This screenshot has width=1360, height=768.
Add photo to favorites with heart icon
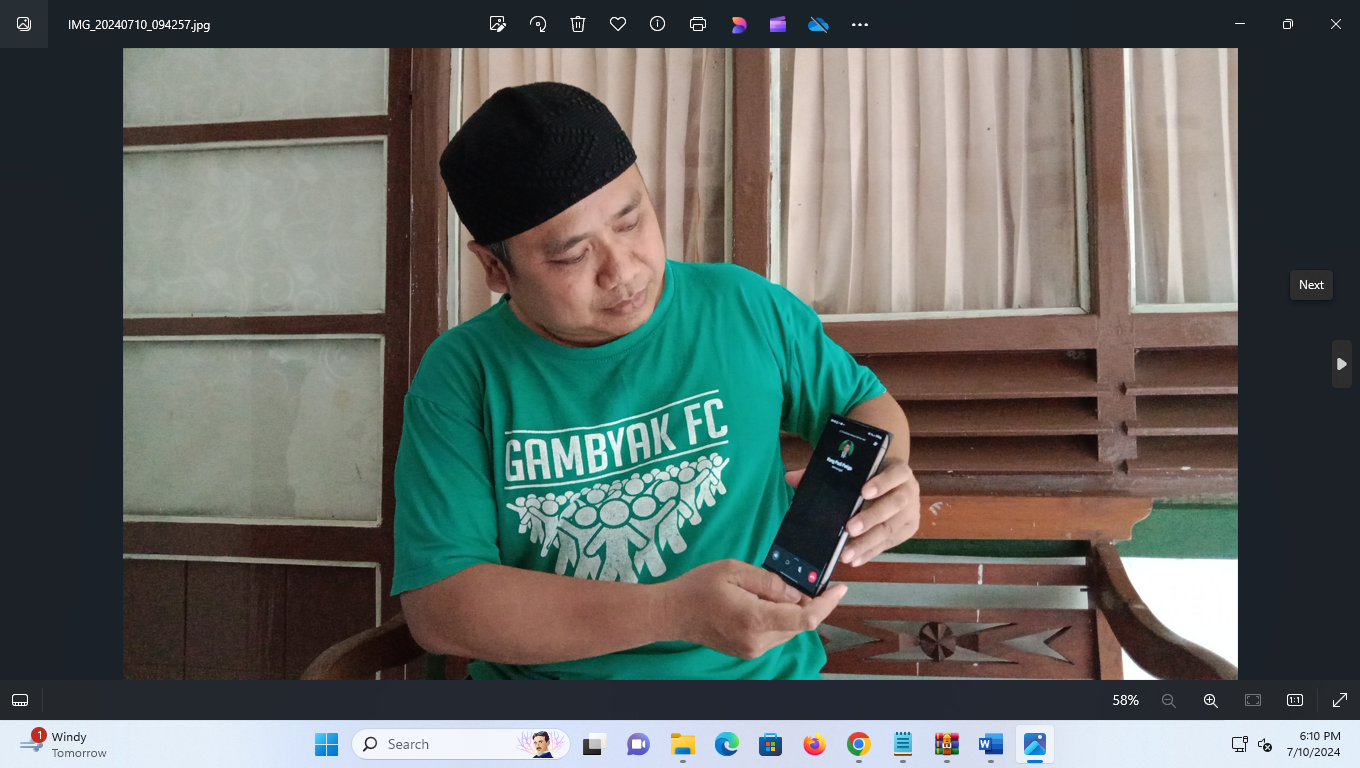(x=618, y=24)
